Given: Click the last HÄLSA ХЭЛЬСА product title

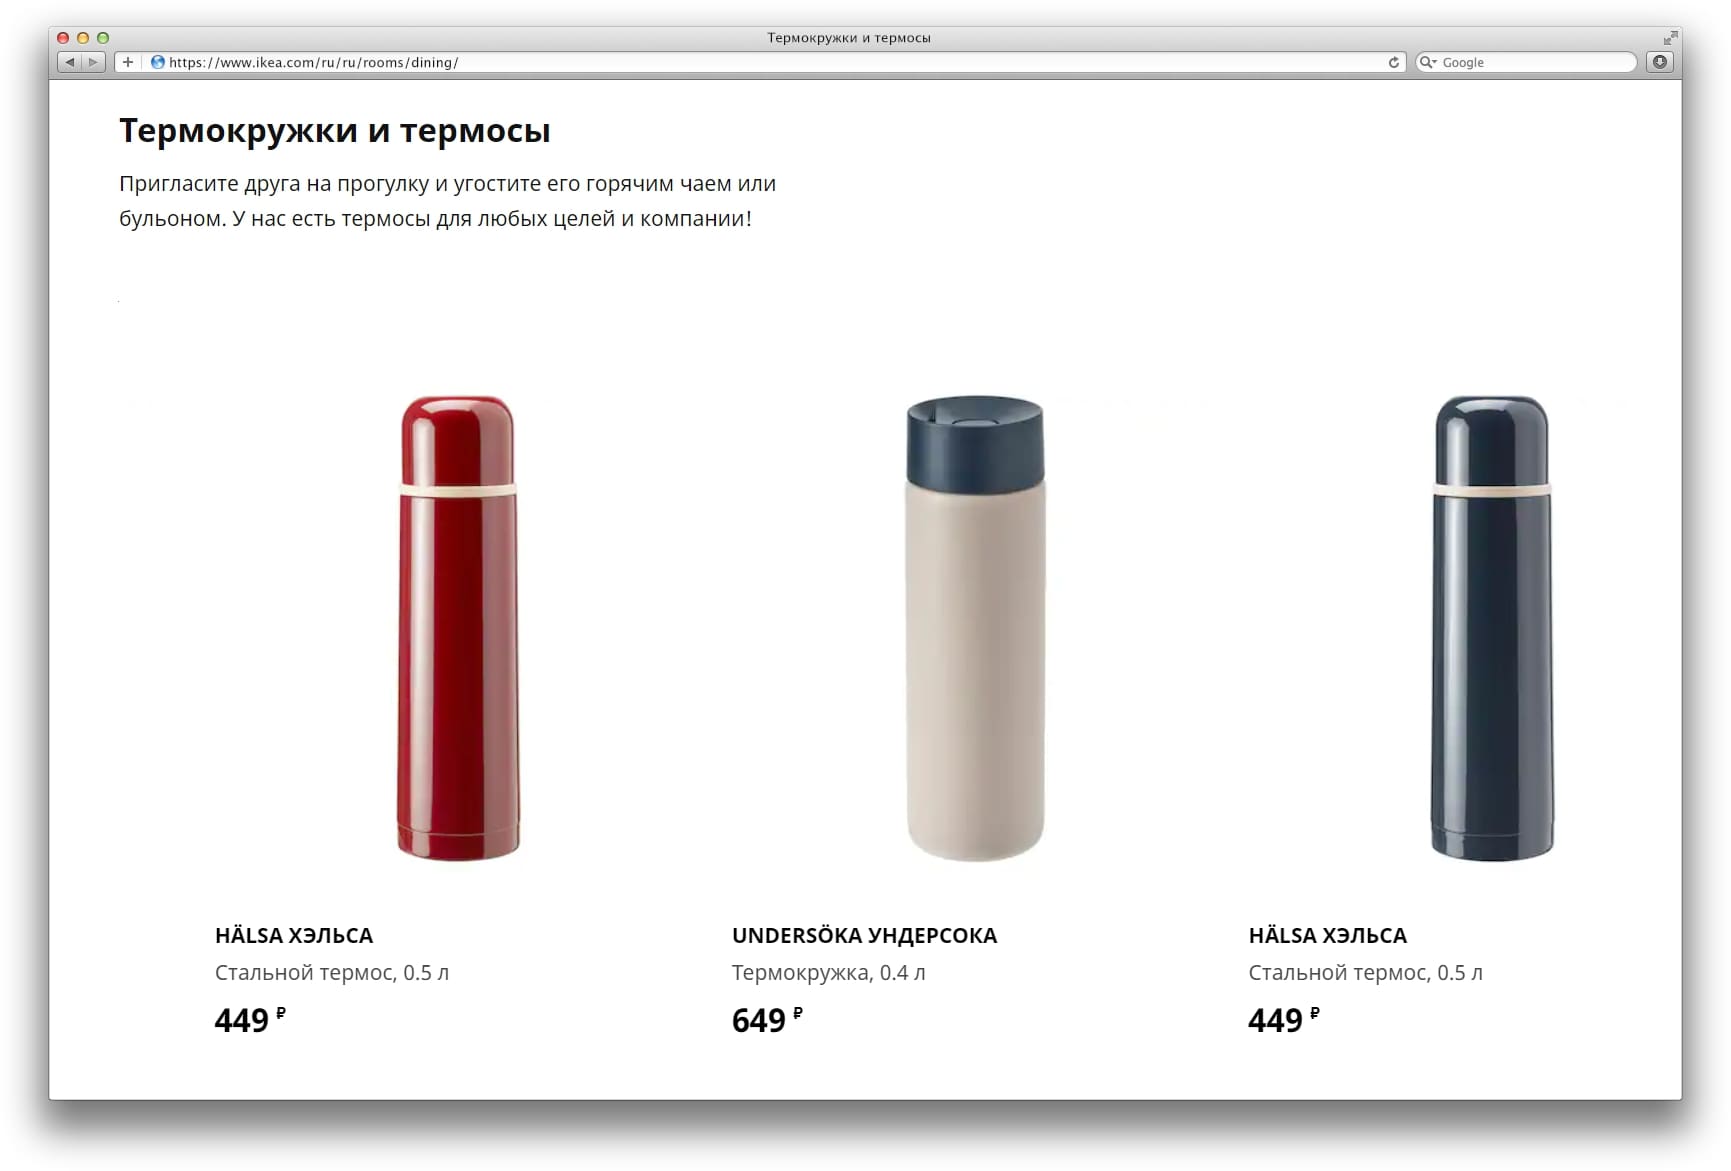Looking at the screenshot, I should coord(1327,935).
